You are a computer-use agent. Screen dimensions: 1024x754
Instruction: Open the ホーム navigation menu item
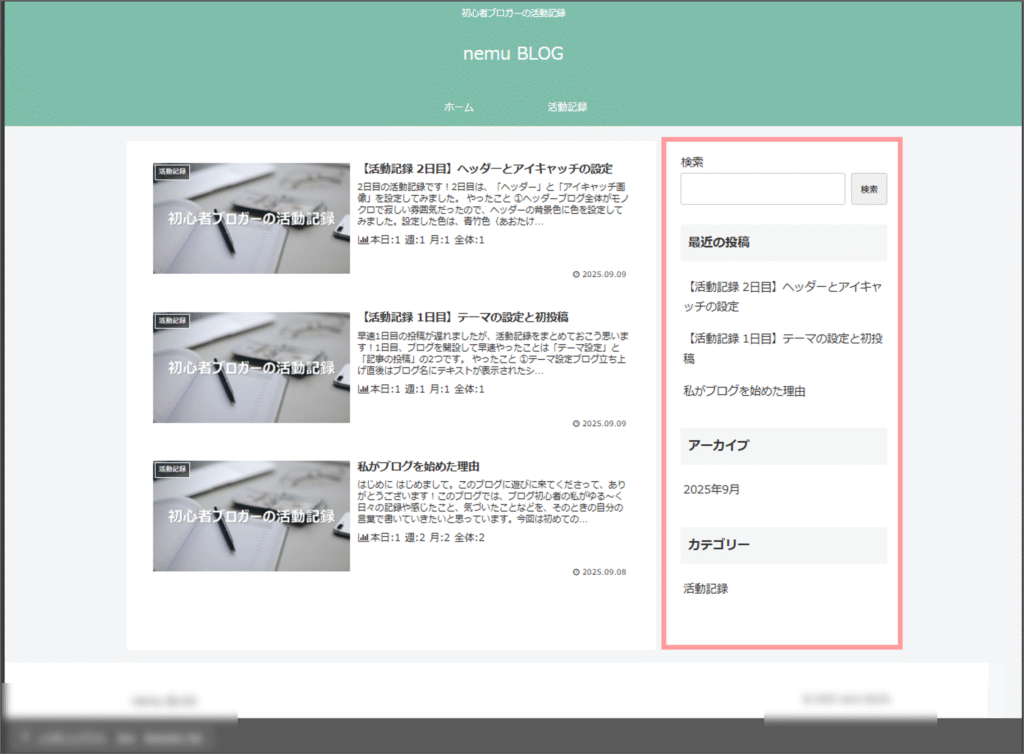[x=459, y=107]
